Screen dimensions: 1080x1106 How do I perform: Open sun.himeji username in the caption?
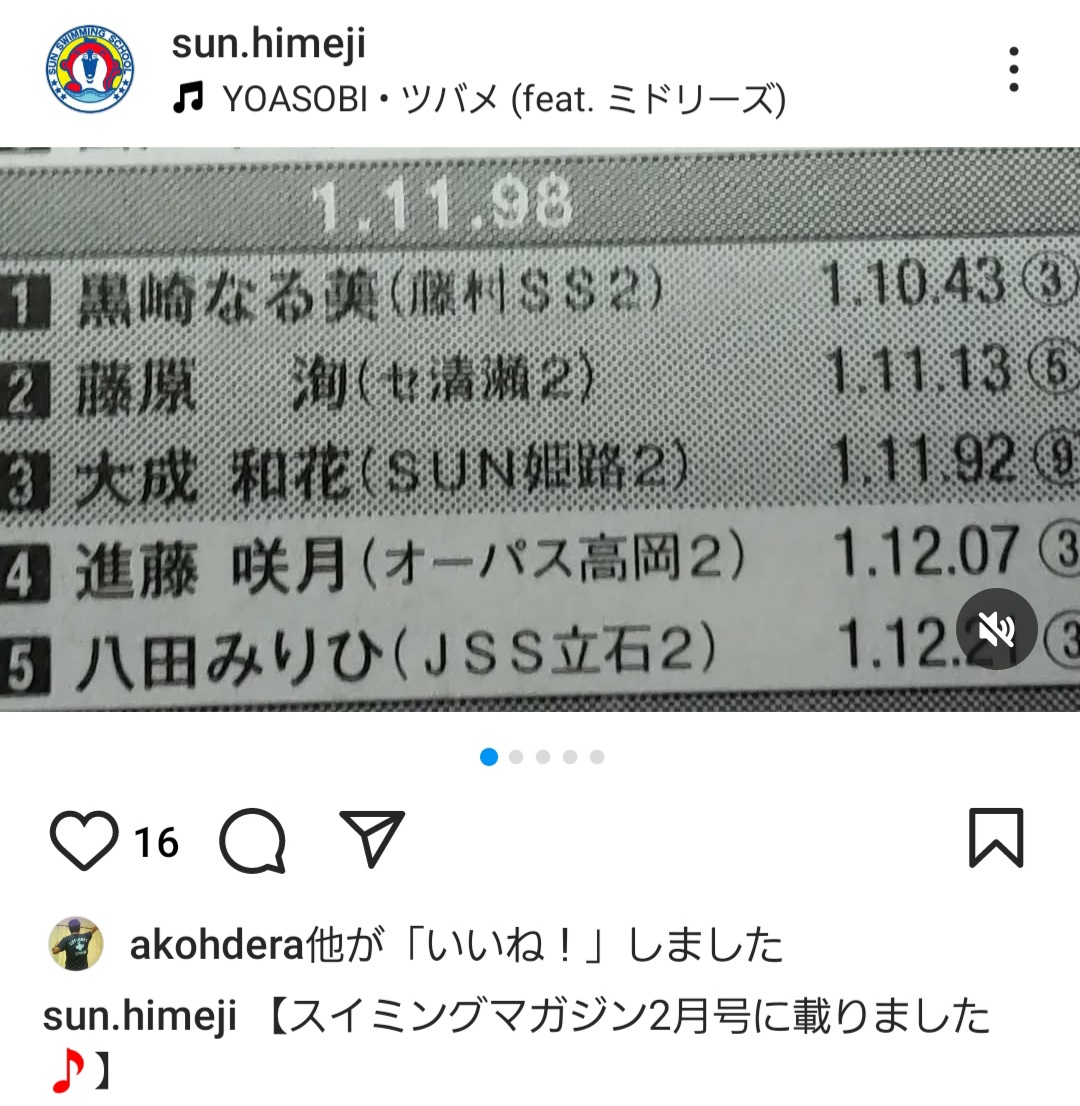pos(140,1017)
